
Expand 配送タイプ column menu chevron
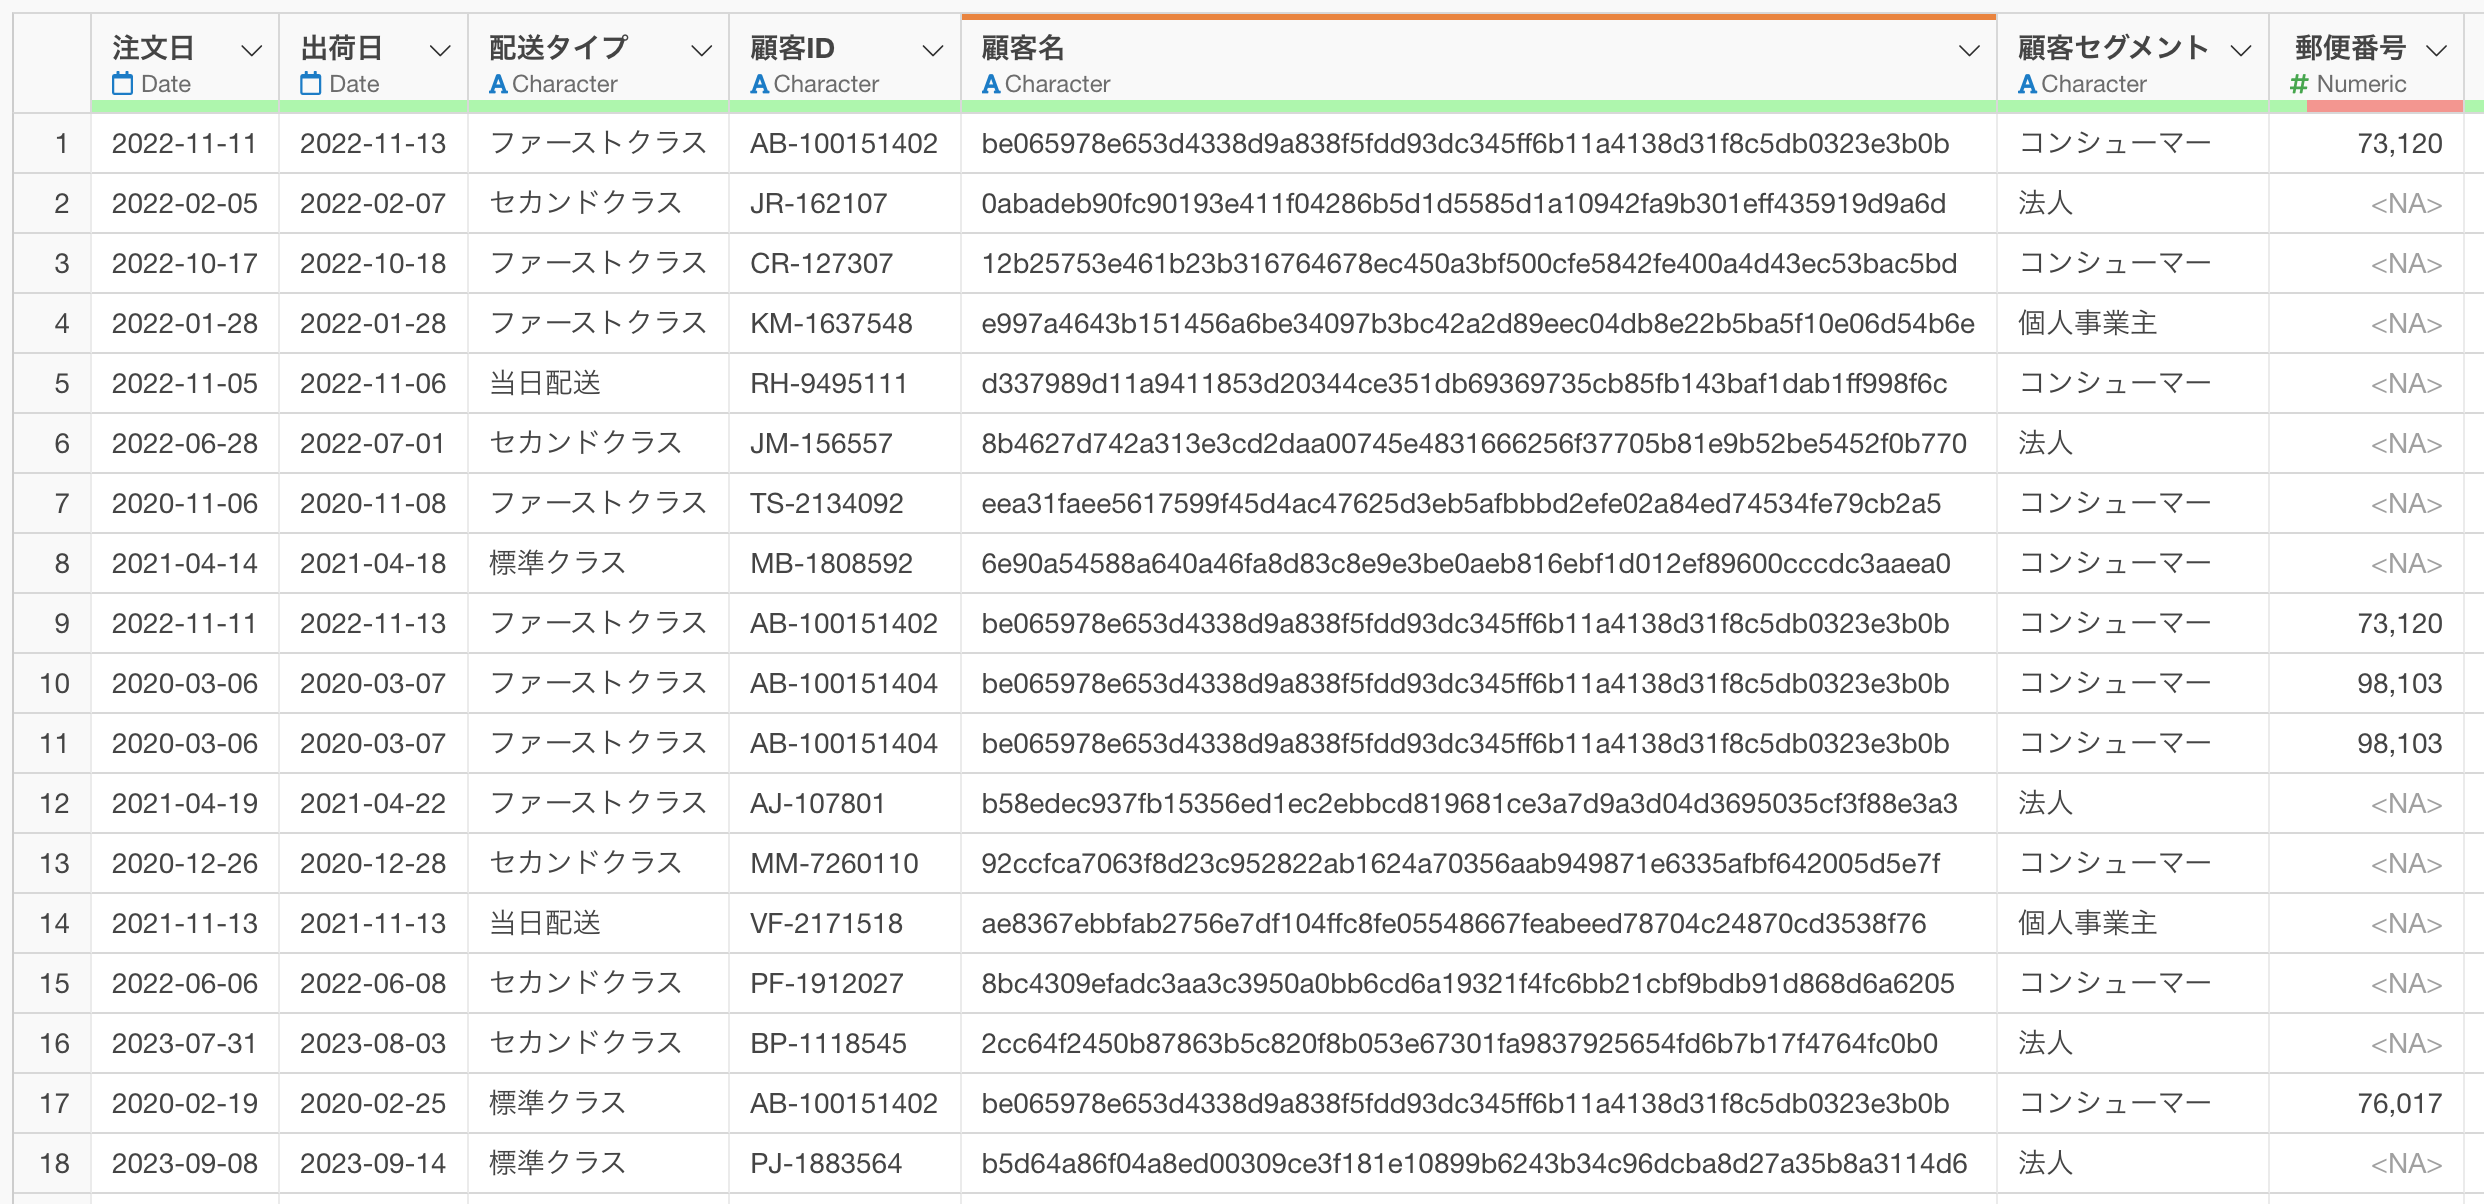pyautogui.click(x=702, y=50)
